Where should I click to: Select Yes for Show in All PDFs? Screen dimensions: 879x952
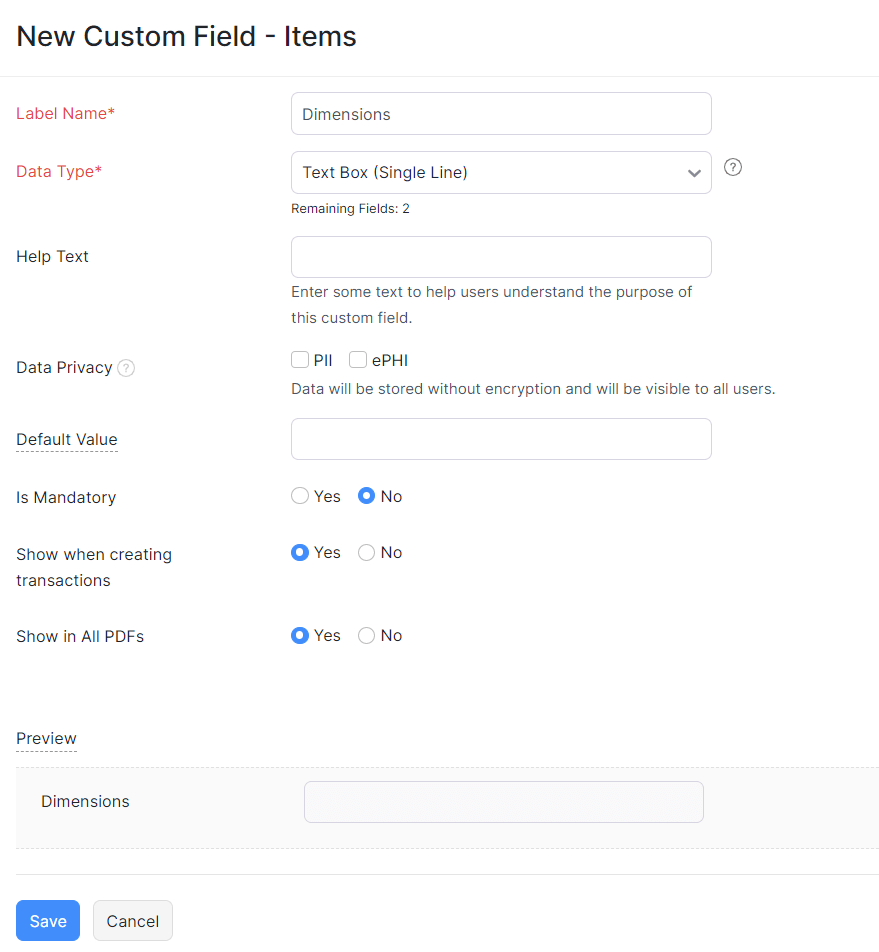tap(300, 635)
